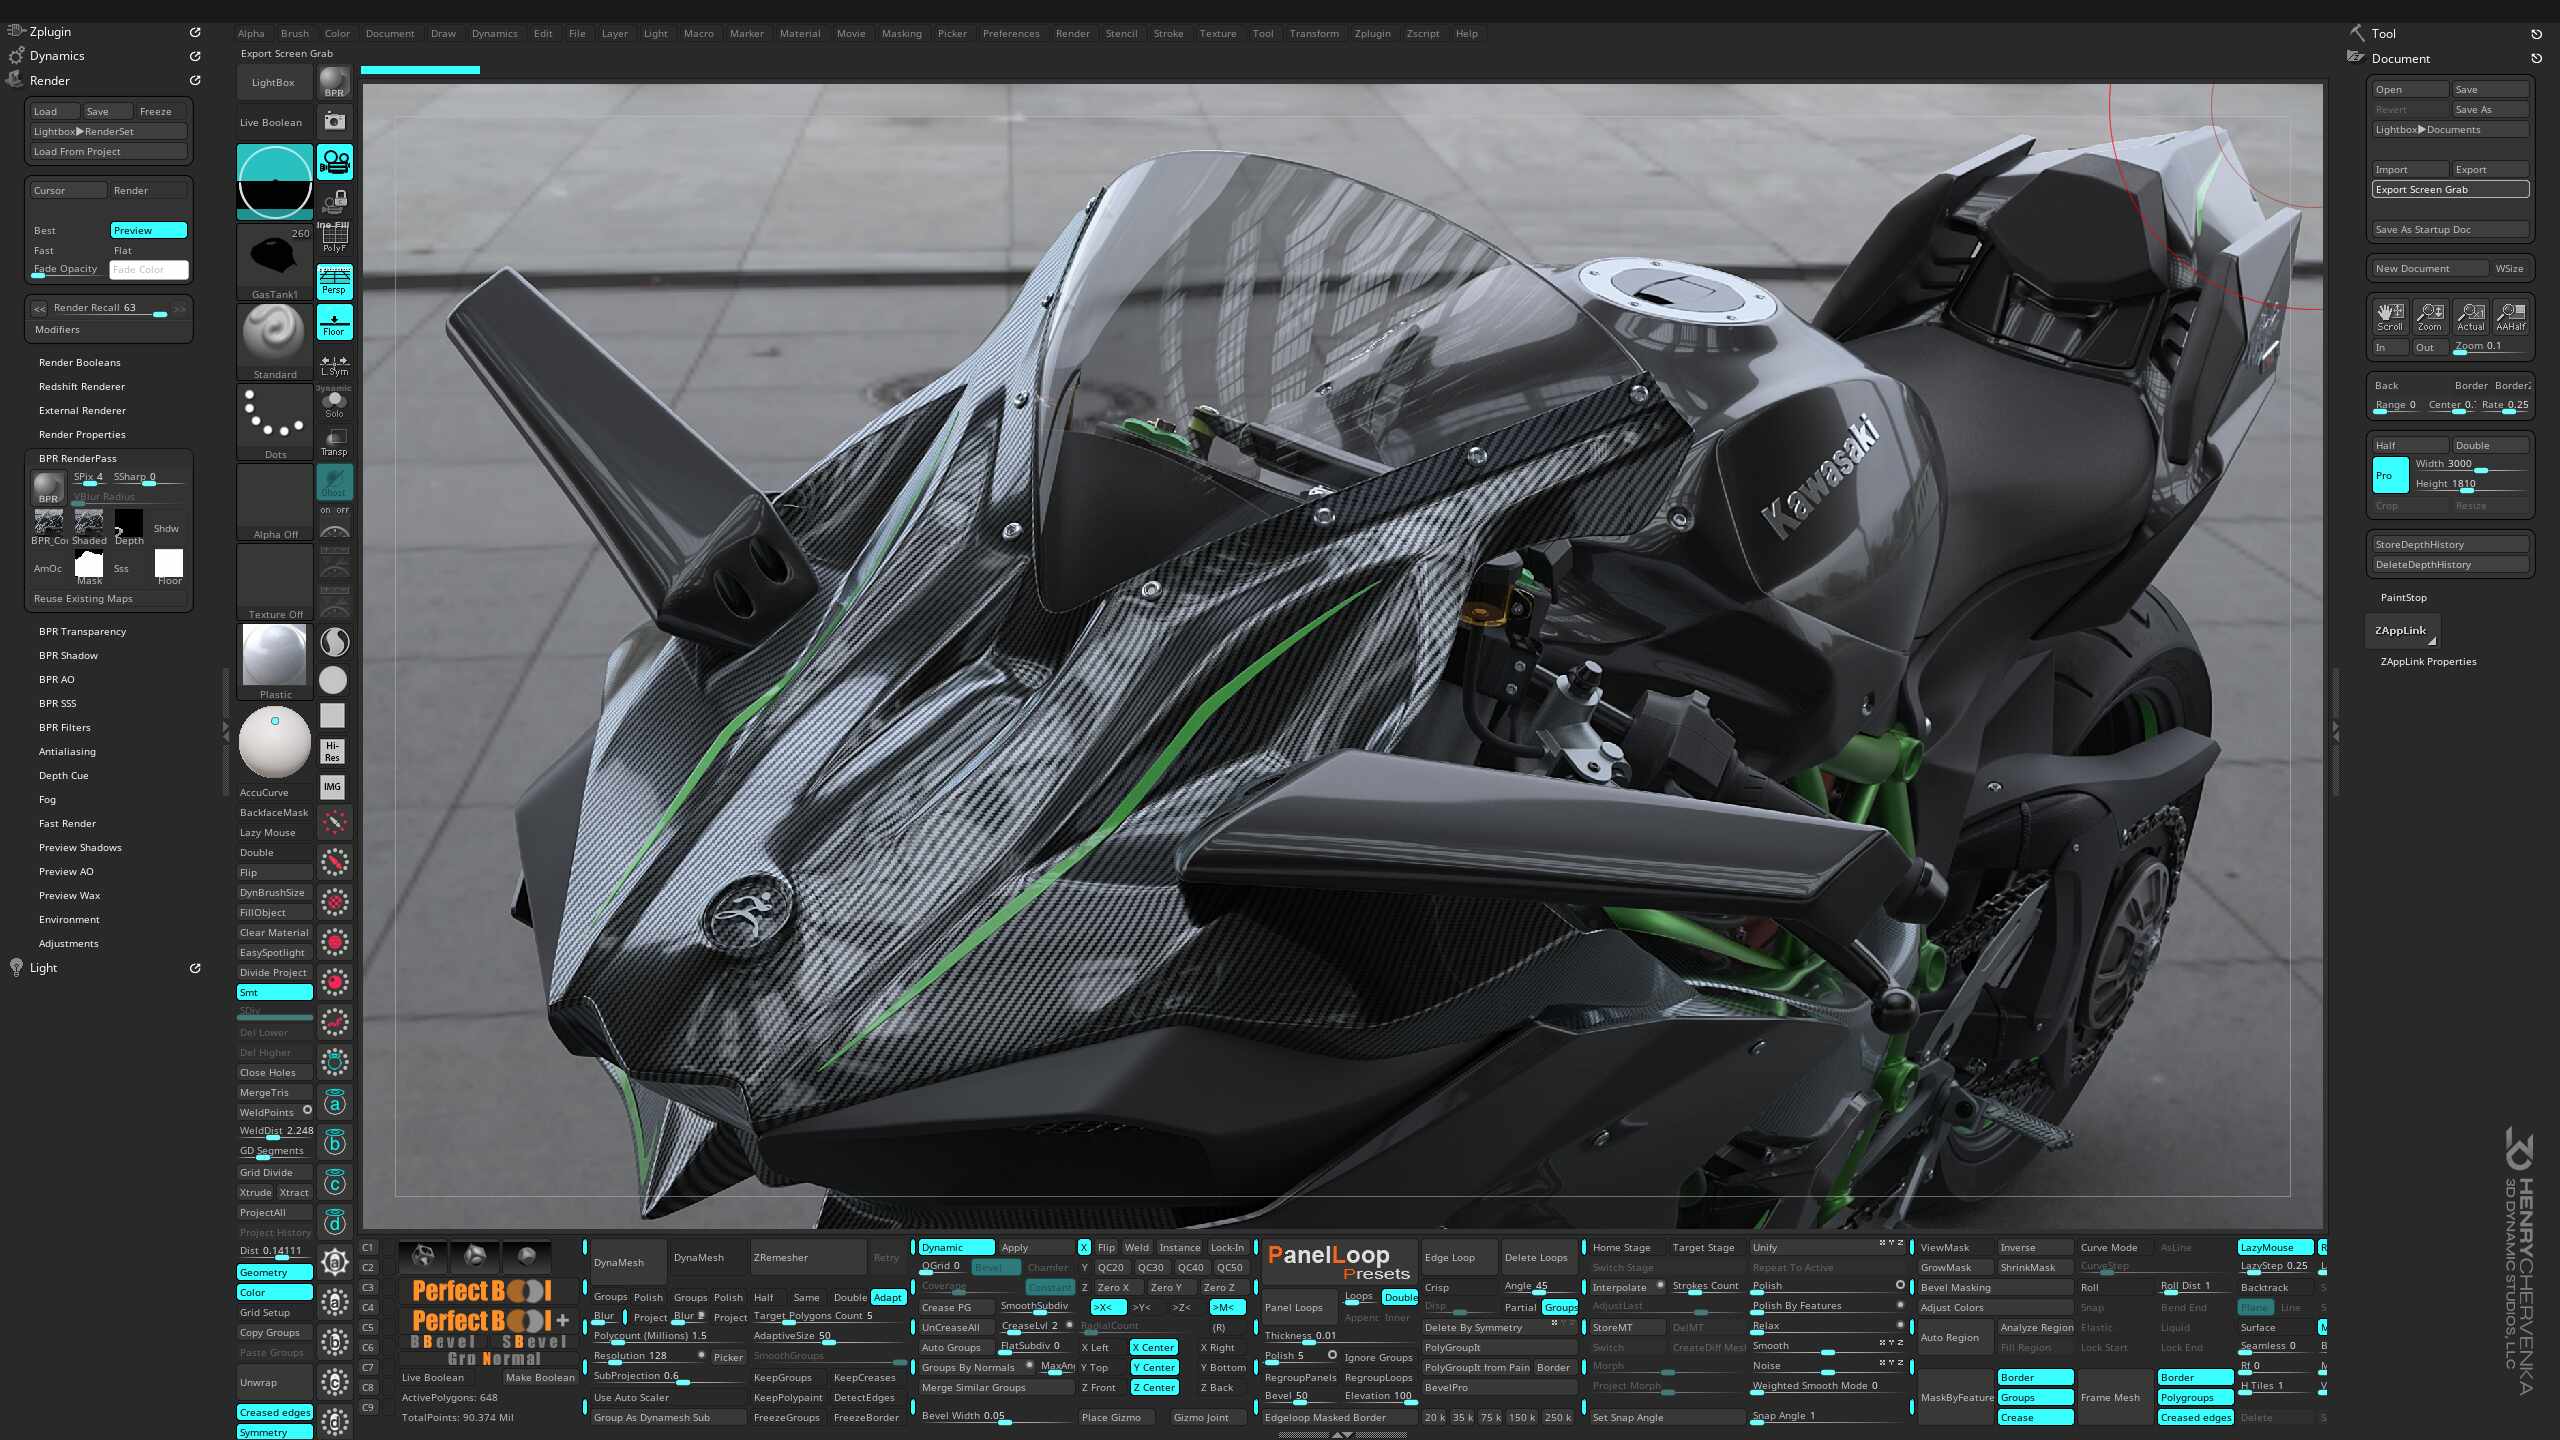2560x1440 pixels.
Task: Click the Make Boolean button
Action: [x=540, y=1377]
